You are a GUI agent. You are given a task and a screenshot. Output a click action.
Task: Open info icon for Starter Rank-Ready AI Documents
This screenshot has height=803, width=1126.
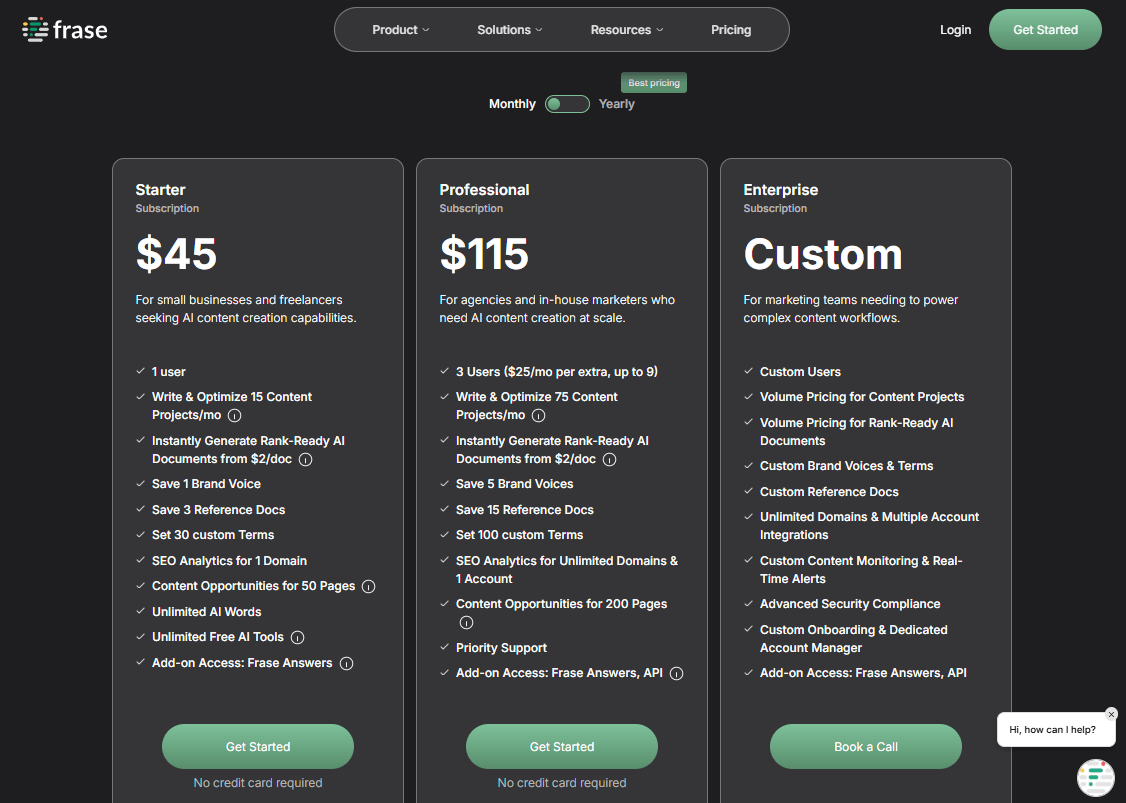coord(305,460)
